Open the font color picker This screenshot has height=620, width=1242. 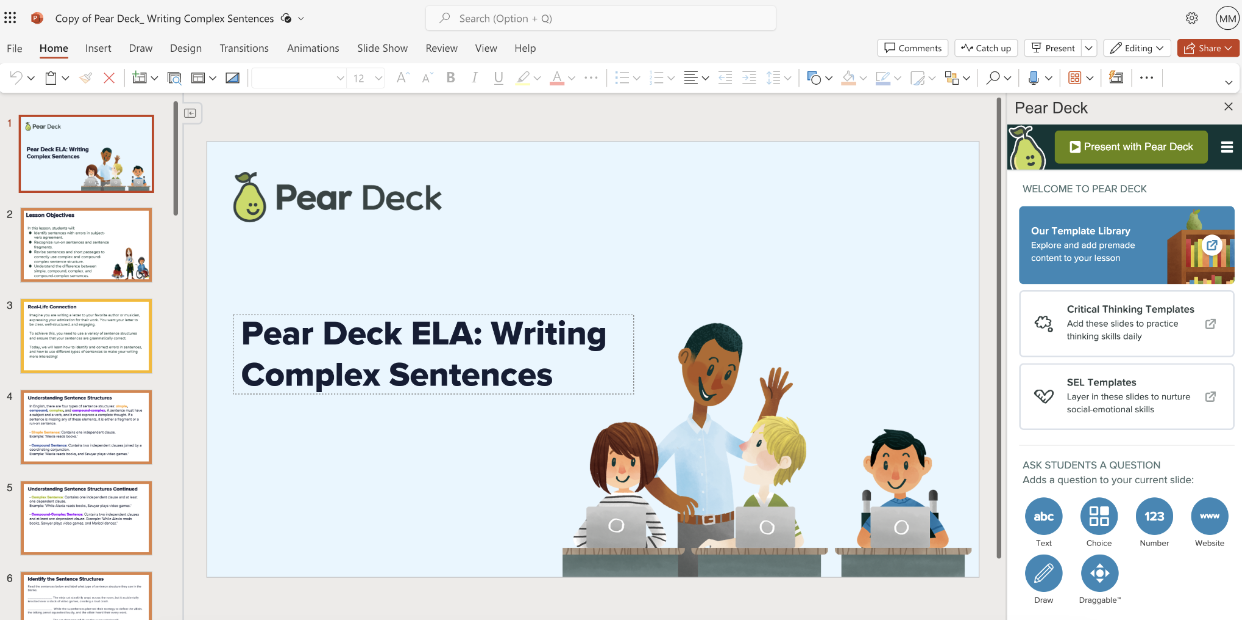pos(558,77)
